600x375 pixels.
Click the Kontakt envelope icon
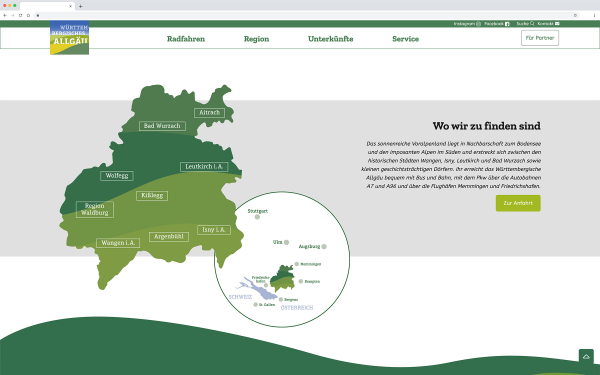click(x=557, y=24)
